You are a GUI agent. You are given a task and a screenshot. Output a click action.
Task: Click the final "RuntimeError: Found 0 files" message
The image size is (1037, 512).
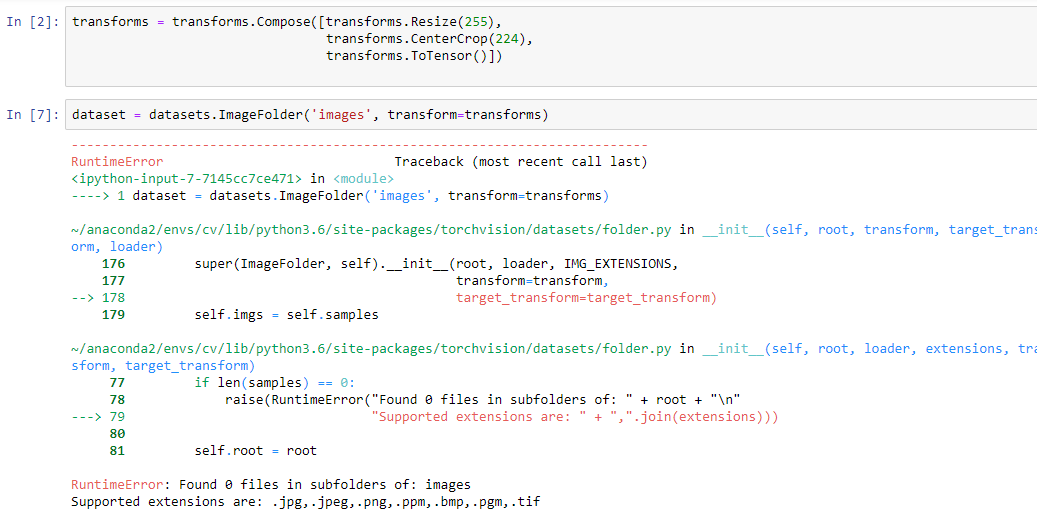(270, 485)
